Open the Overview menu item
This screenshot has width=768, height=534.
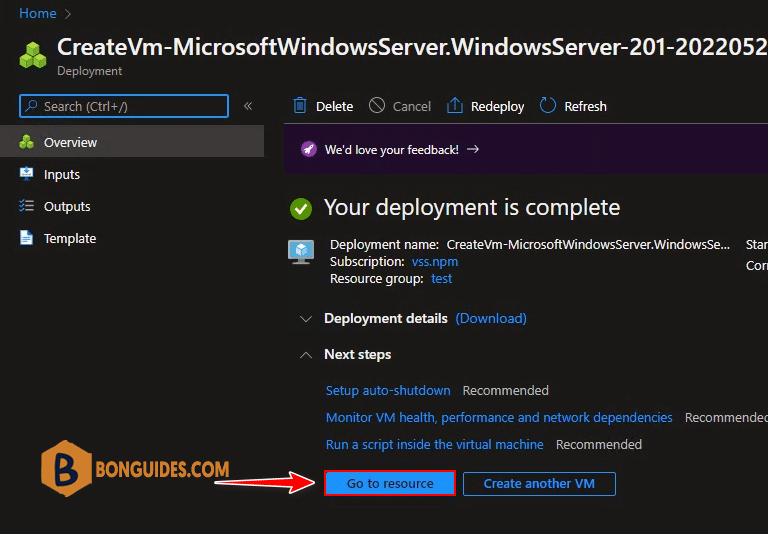click(x=132, y=142)
